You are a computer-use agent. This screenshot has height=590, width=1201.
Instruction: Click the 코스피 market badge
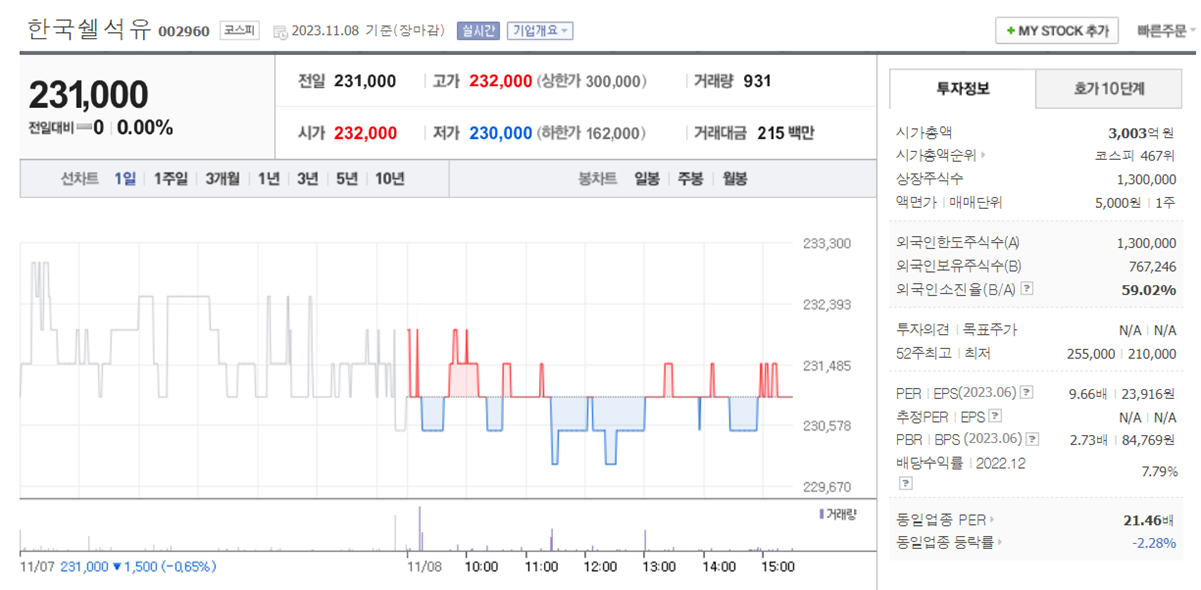(239, 31)
